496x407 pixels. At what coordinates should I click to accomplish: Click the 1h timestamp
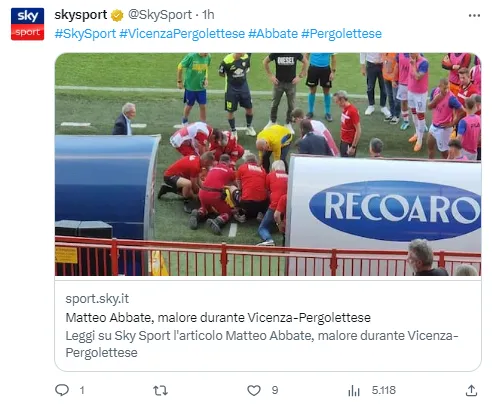208,15
